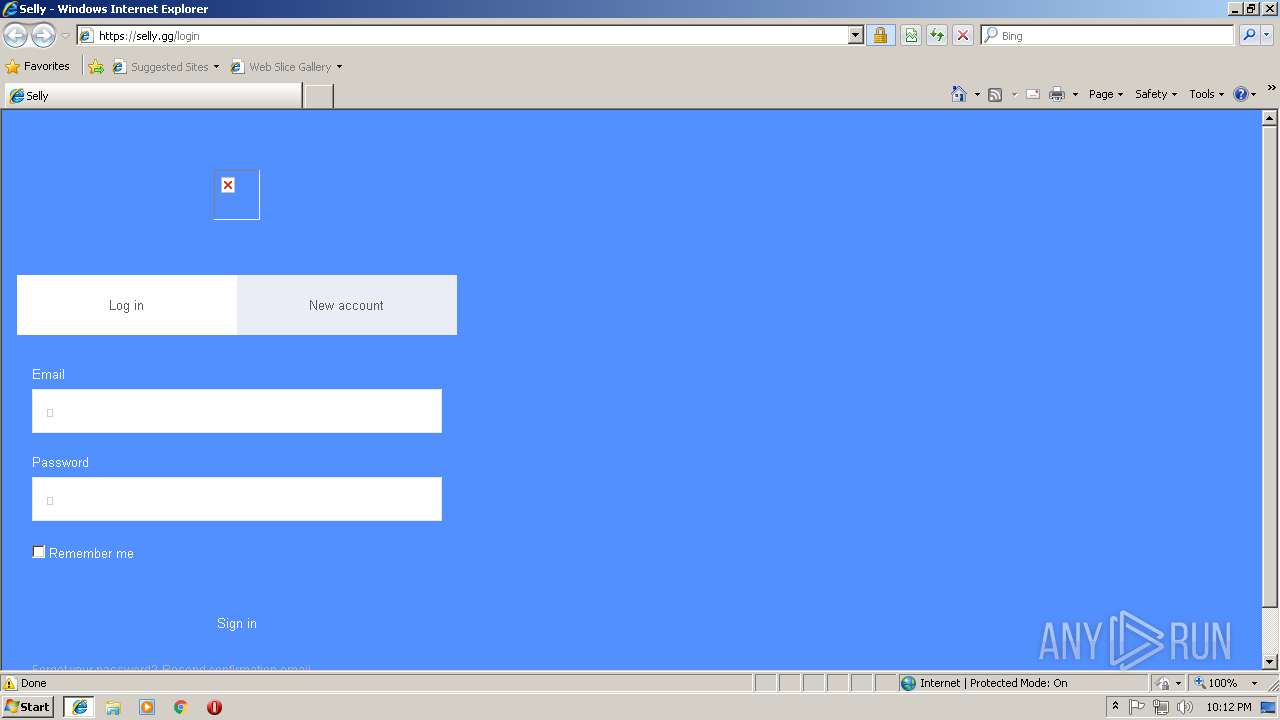Click the Refresh page icon
1280x720 pixels.
pyautogui.click(x=937, y=36)
